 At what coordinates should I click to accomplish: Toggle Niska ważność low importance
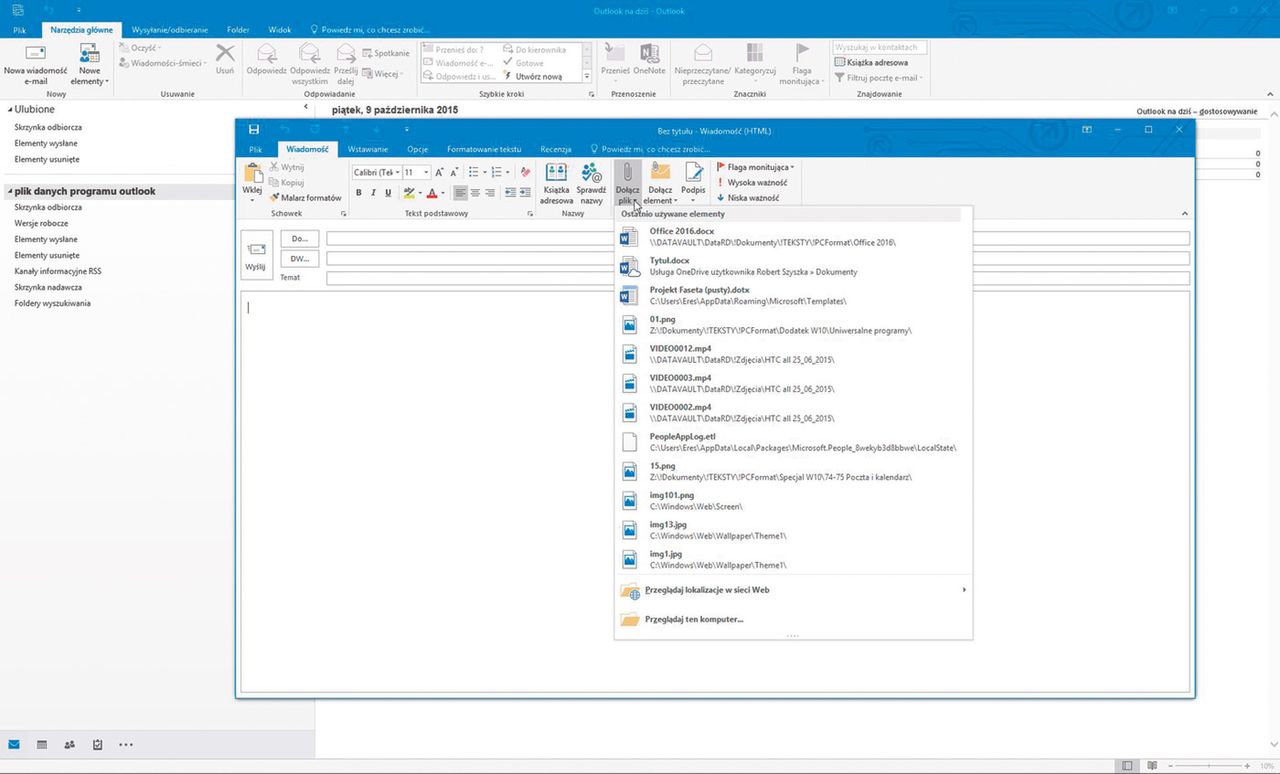(748, 198)
